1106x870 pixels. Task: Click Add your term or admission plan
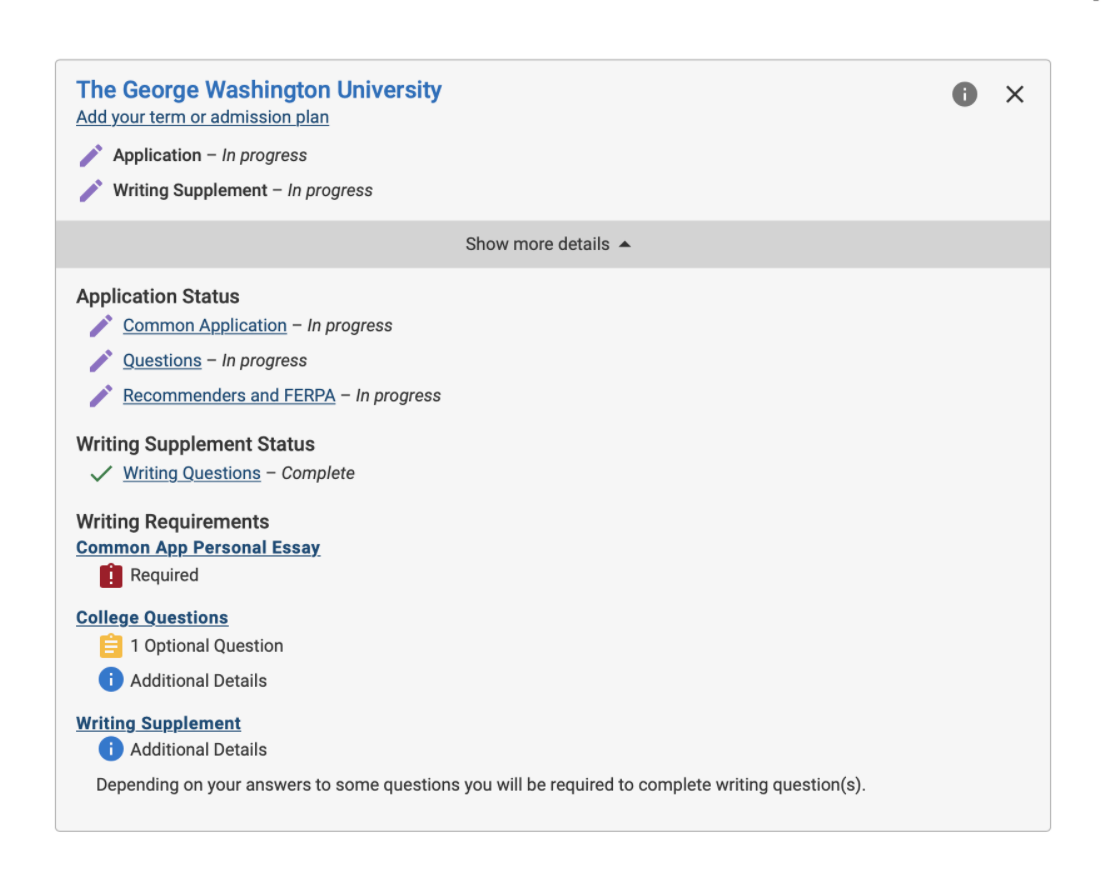click(202, 117)
